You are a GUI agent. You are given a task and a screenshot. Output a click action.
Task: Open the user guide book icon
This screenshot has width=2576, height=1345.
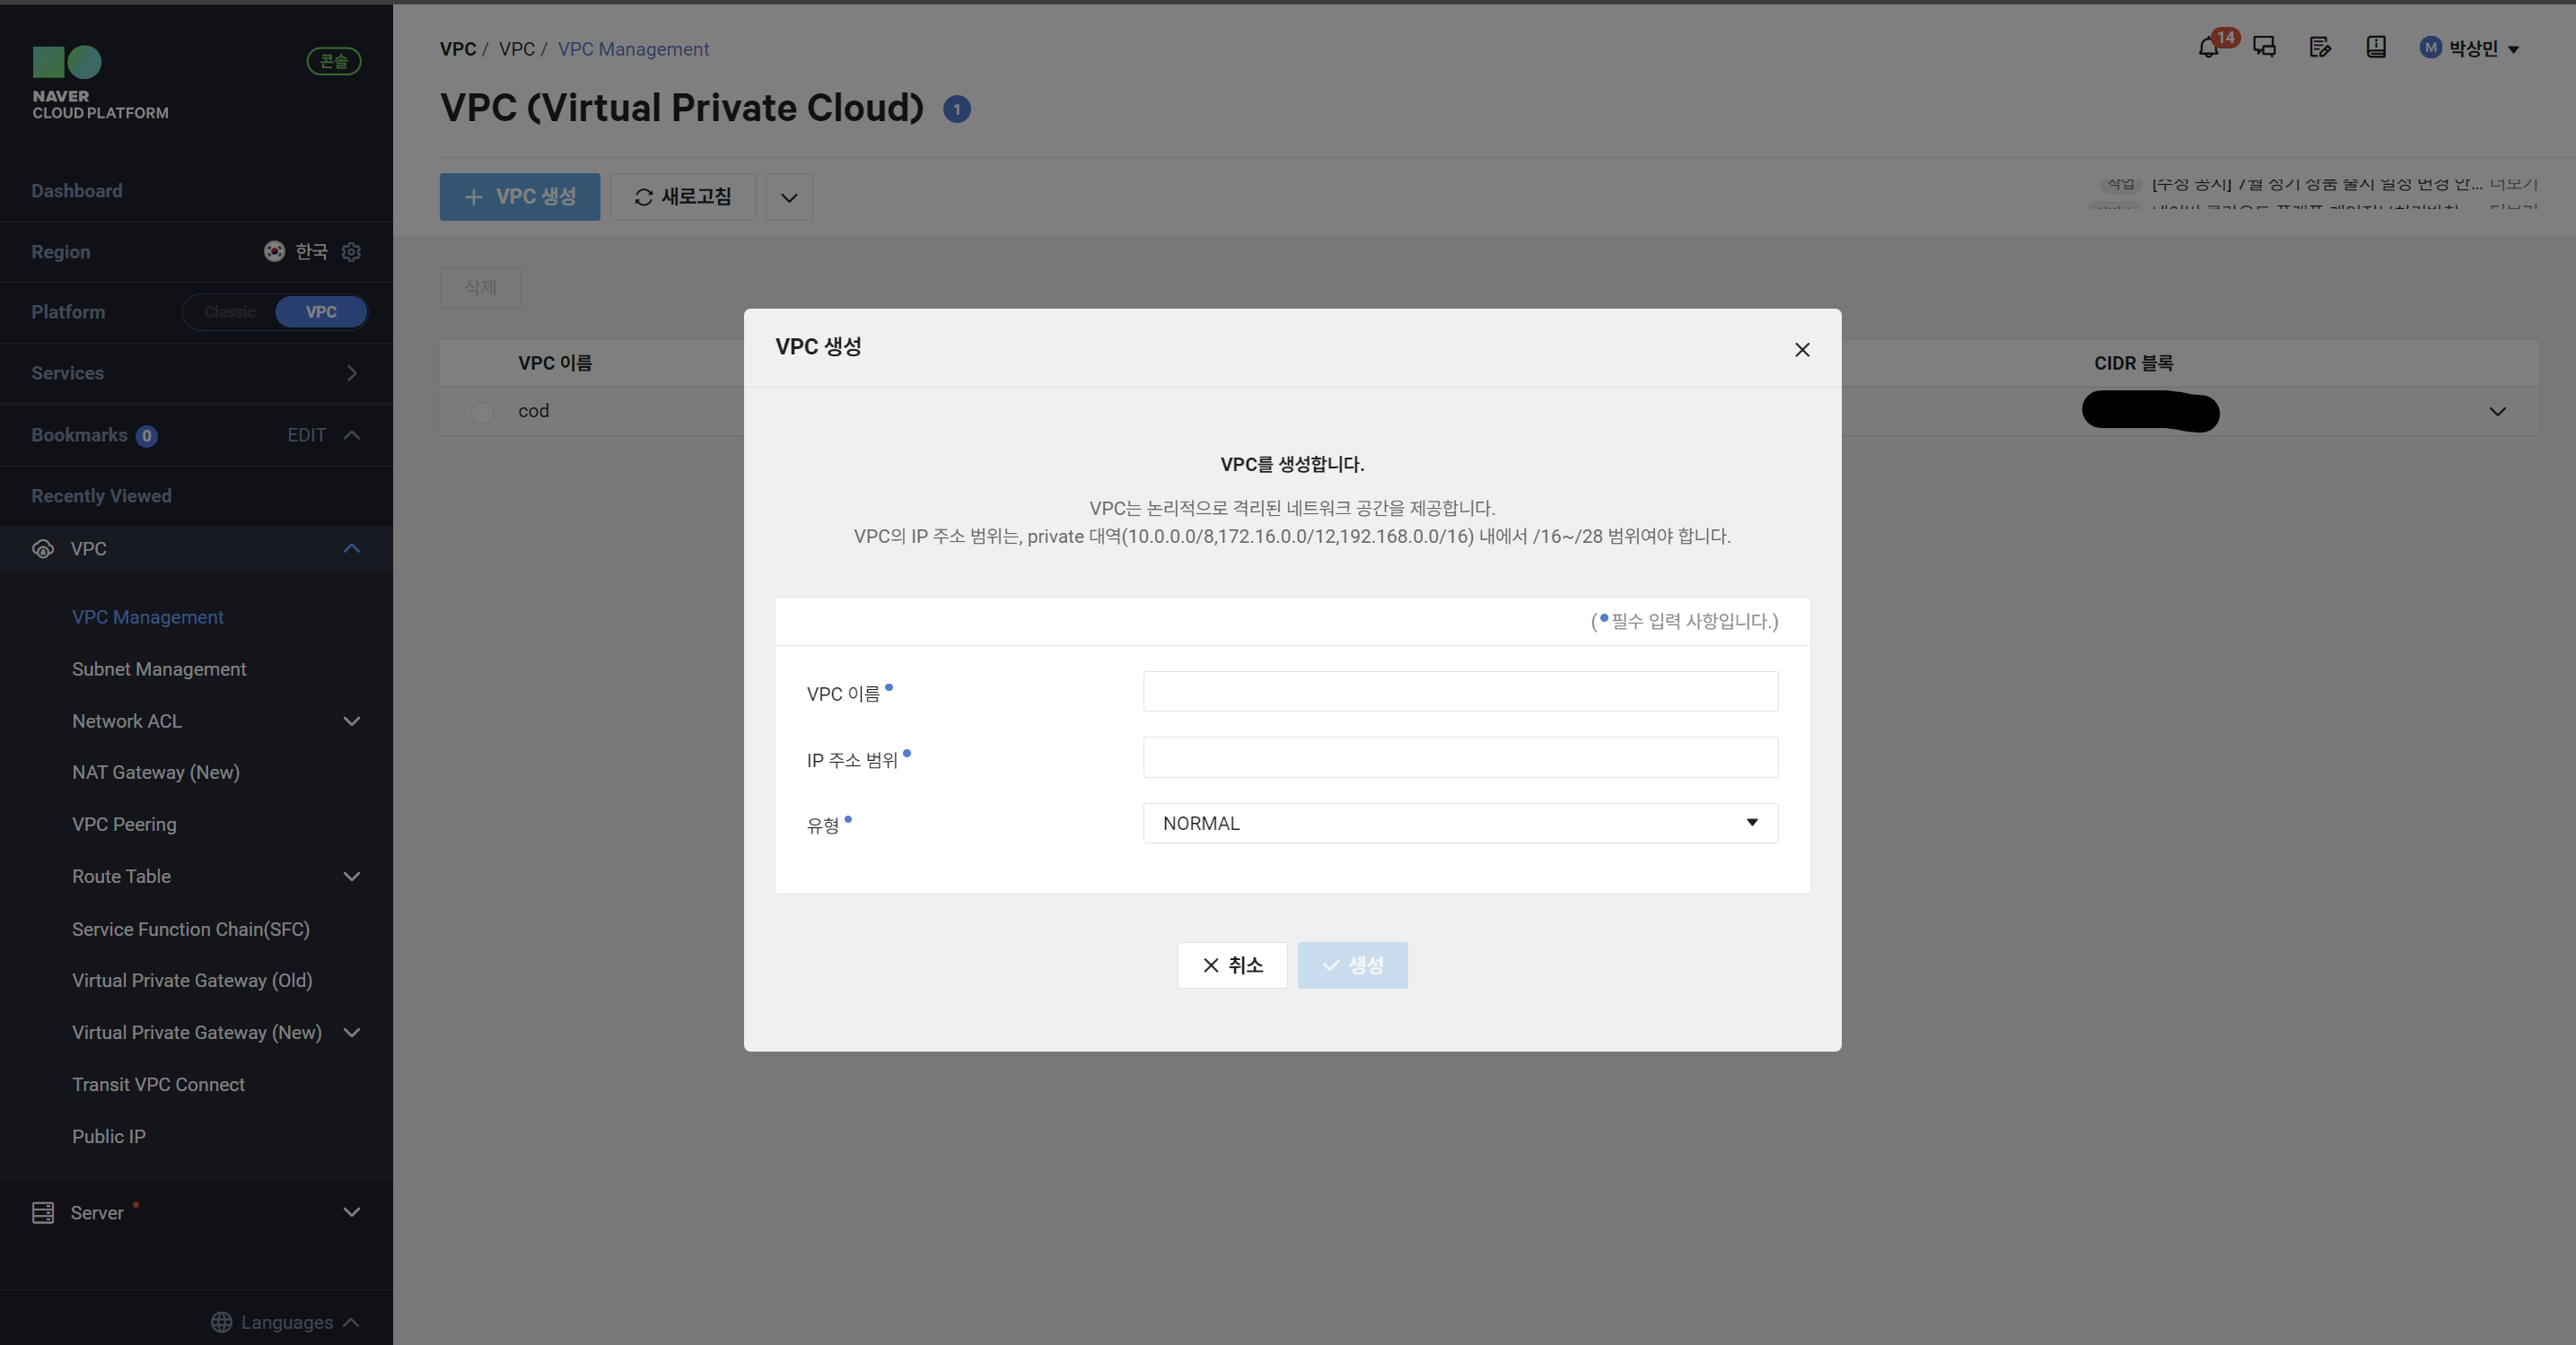2376,47
